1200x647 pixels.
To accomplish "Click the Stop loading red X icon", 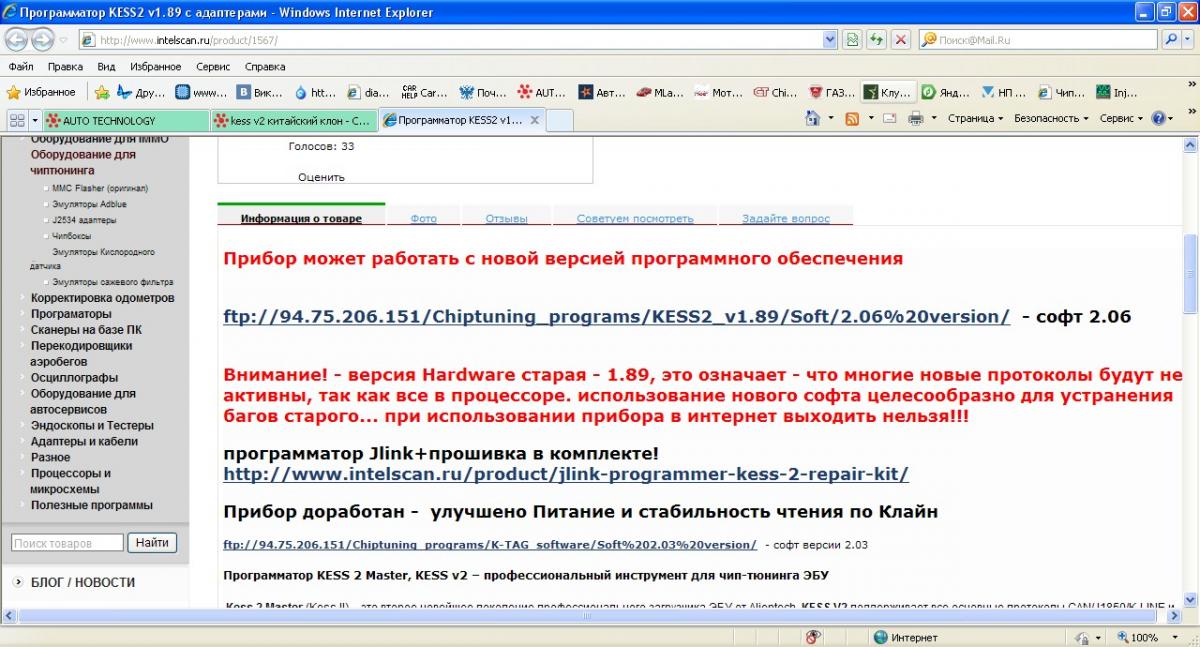I will (901, 40).
